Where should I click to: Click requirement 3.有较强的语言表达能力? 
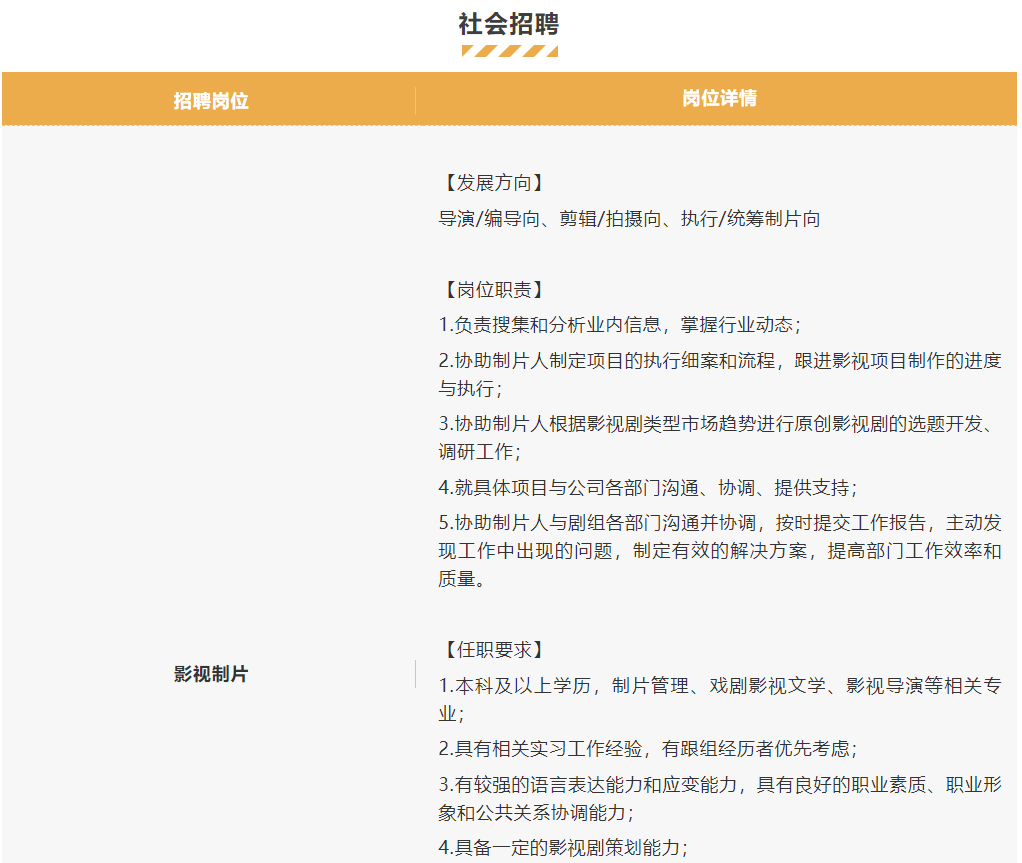720,798
